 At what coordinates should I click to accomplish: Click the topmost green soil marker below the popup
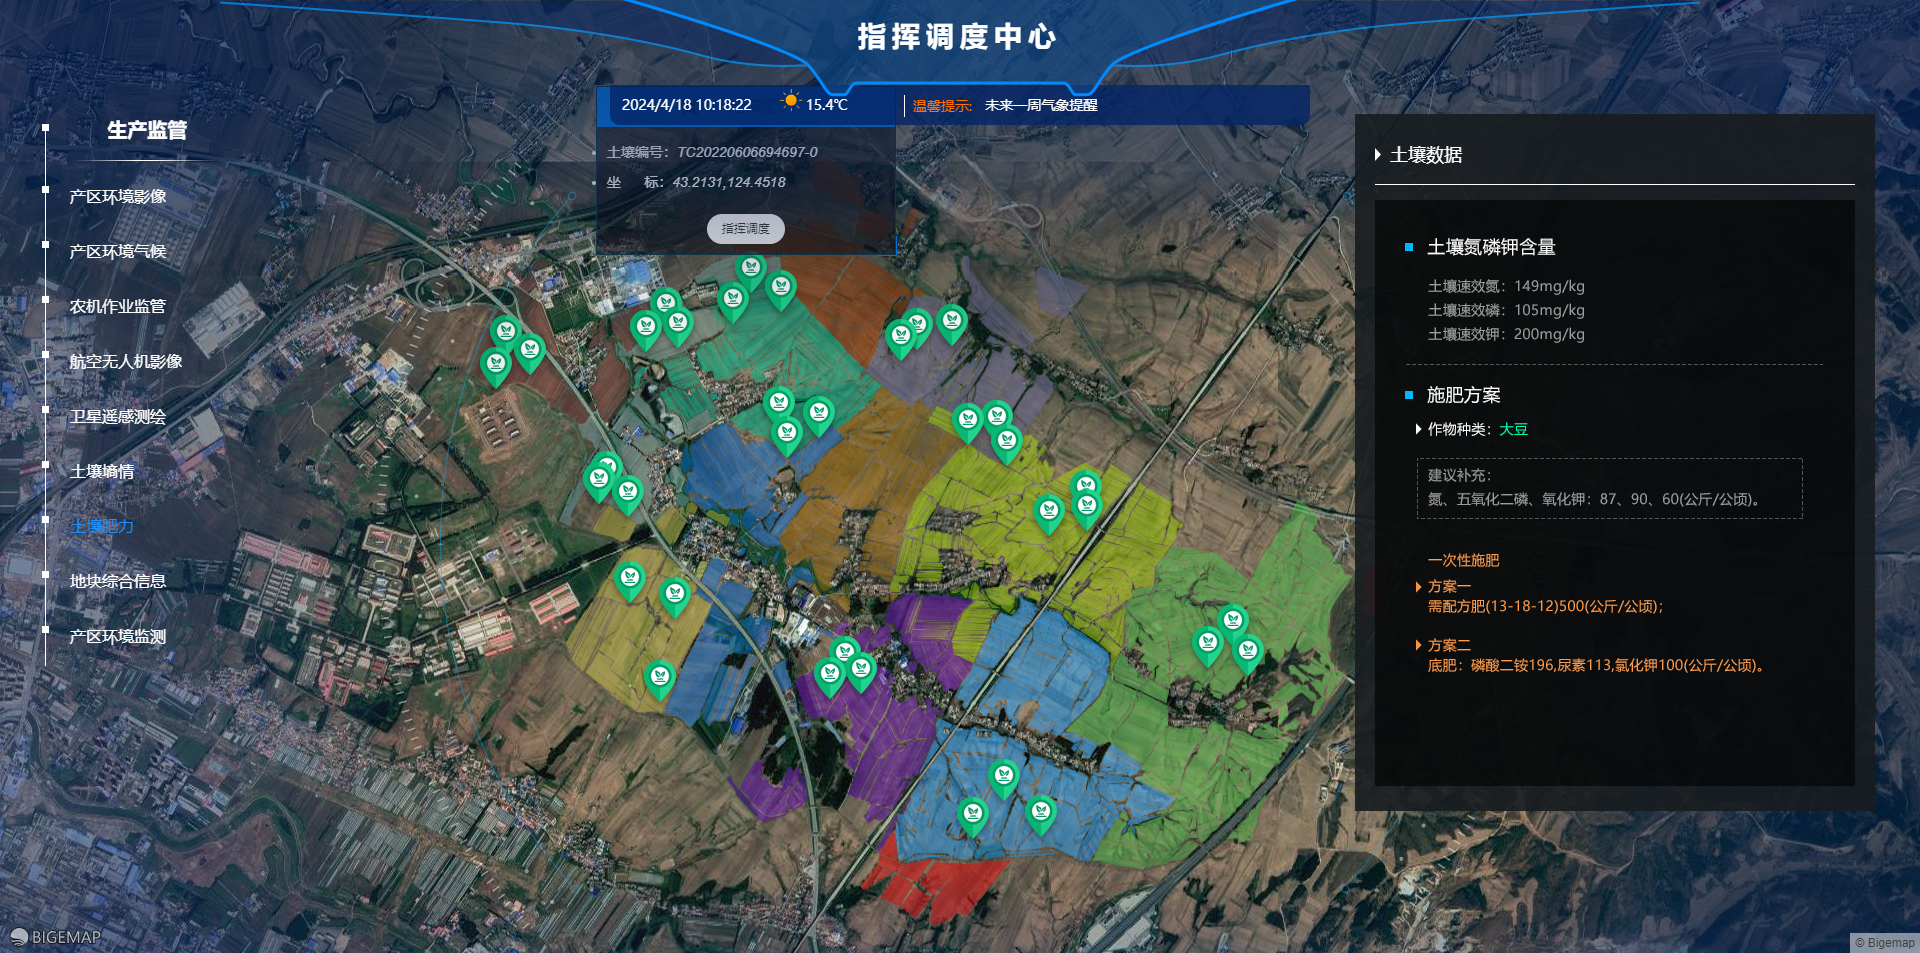tap(750, 268)
